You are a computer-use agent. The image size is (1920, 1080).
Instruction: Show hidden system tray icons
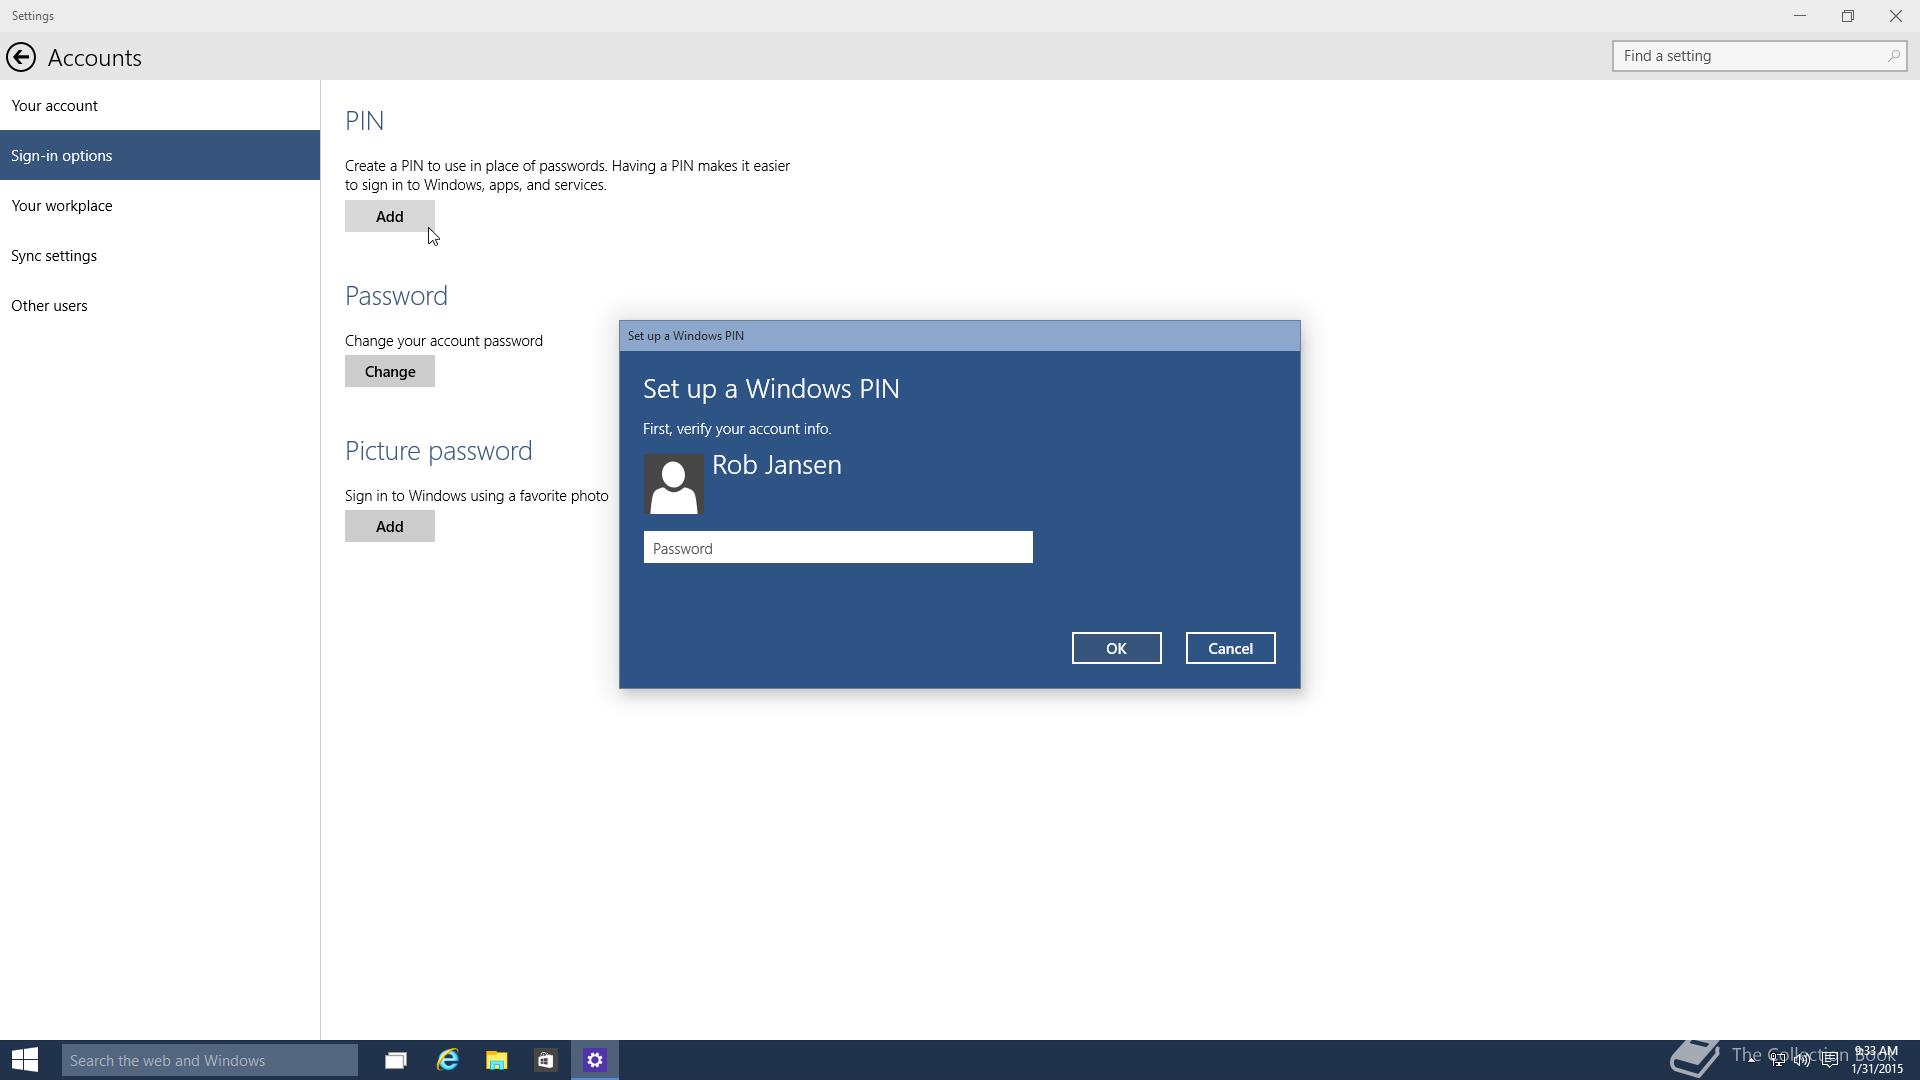tap(1752, 1060)
